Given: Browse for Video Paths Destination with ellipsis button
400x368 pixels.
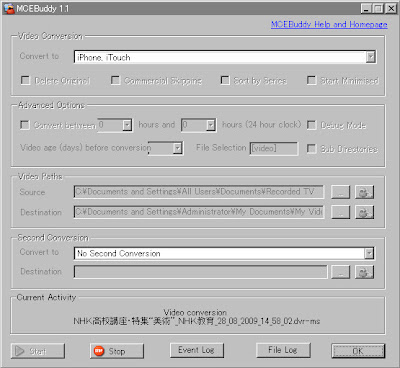Looking at the screenshot, I should 340,212.
